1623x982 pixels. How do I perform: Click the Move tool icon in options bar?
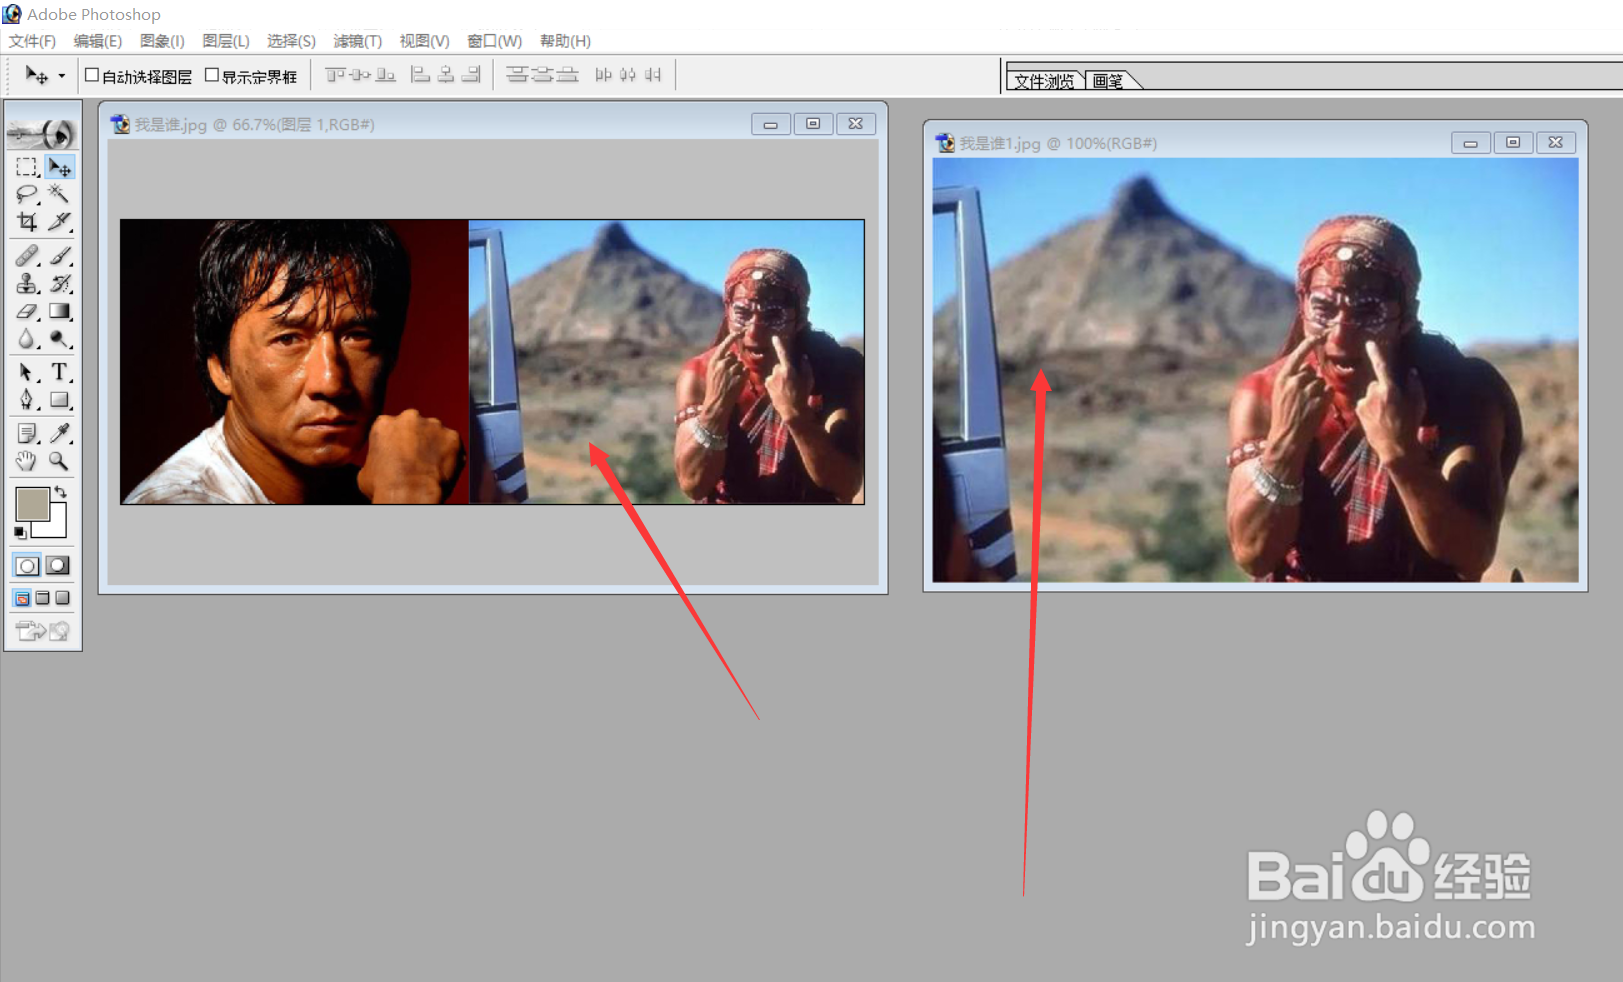tap(37, 75)
